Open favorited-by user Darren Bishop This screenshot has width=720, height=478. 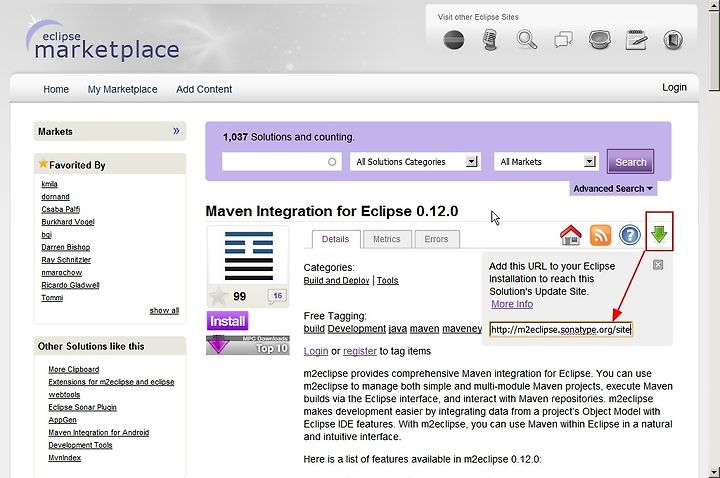(x=66, y=247)
